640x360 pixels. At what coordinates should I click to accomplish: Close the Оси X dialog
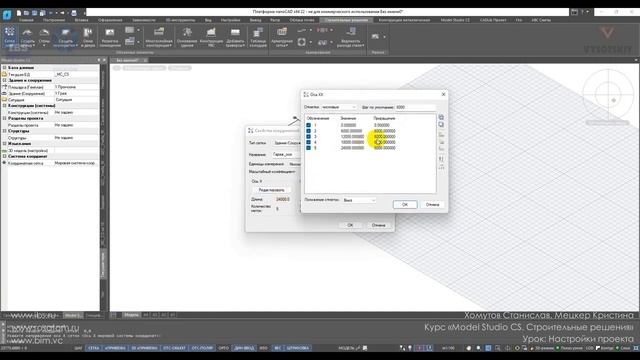tap(444, 94)
